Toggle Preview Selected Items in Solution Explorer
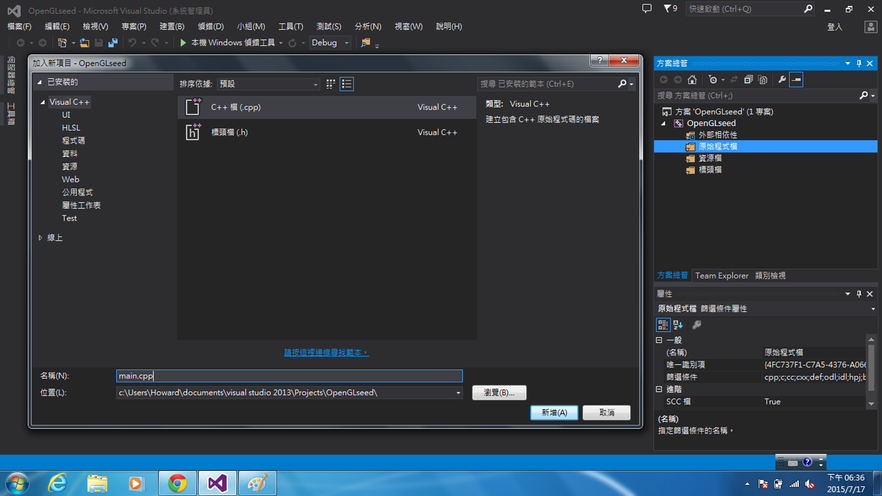The image size is (882, 496). 796,80
